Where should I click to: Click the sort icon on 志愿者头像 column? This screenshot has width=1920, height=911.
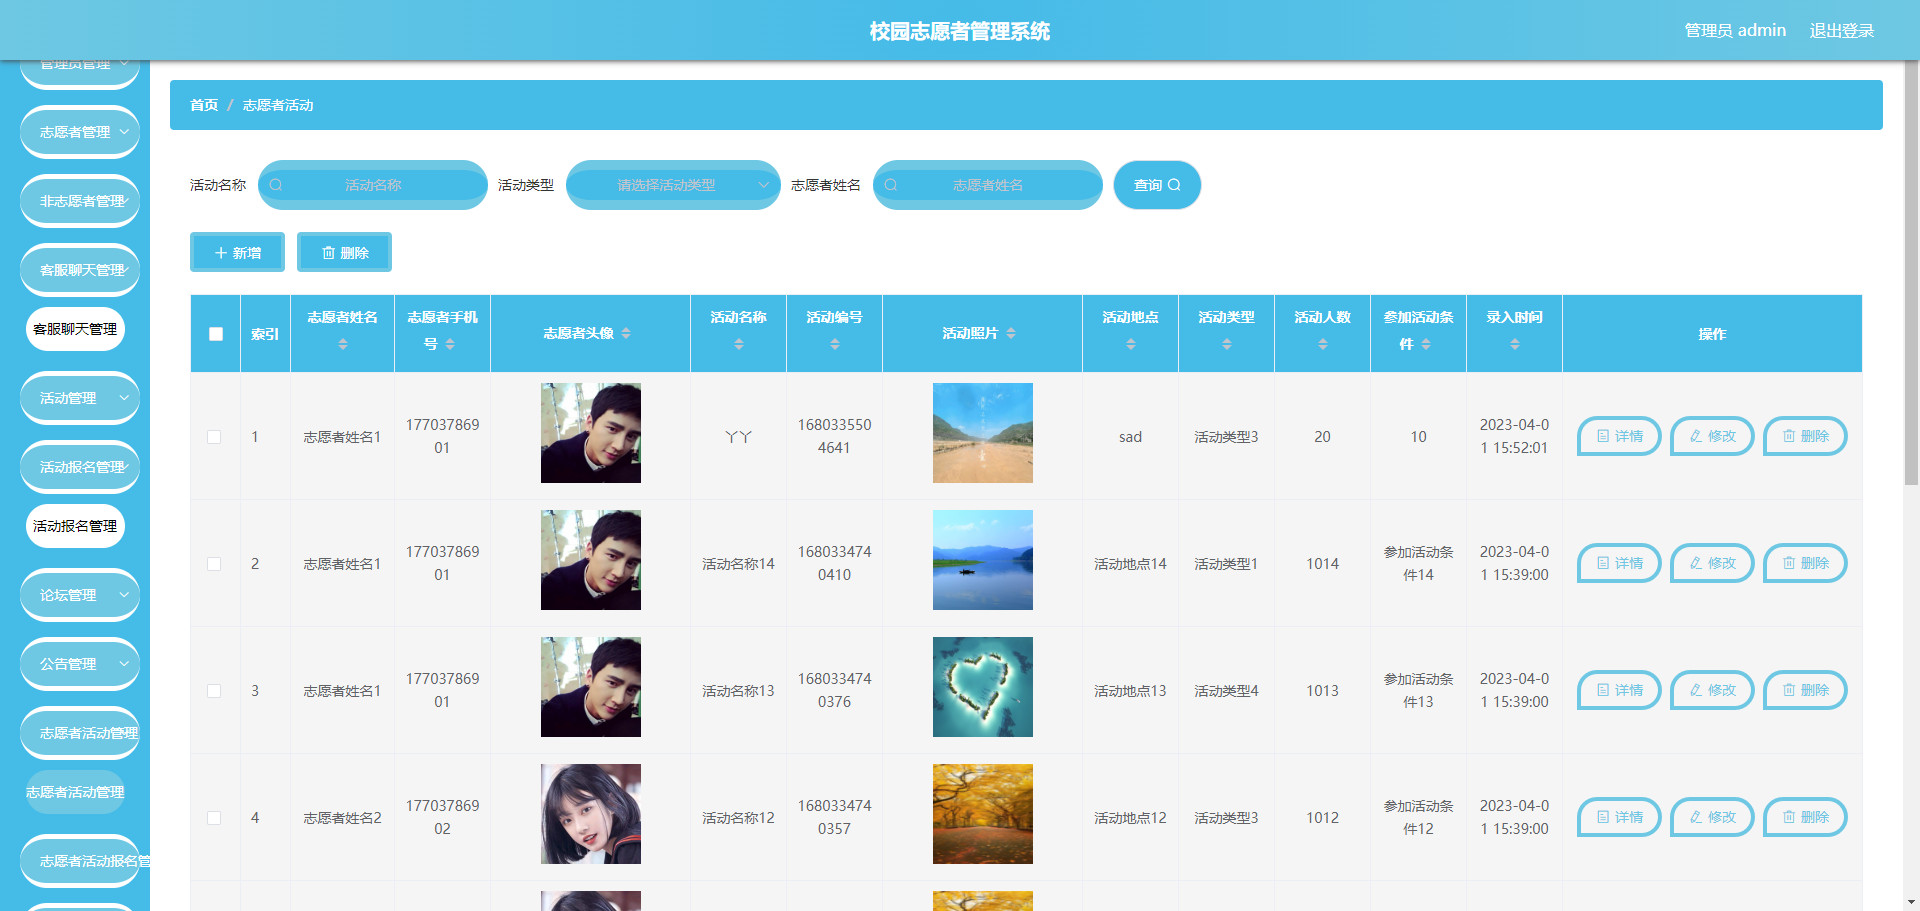(x=626, y=333)
